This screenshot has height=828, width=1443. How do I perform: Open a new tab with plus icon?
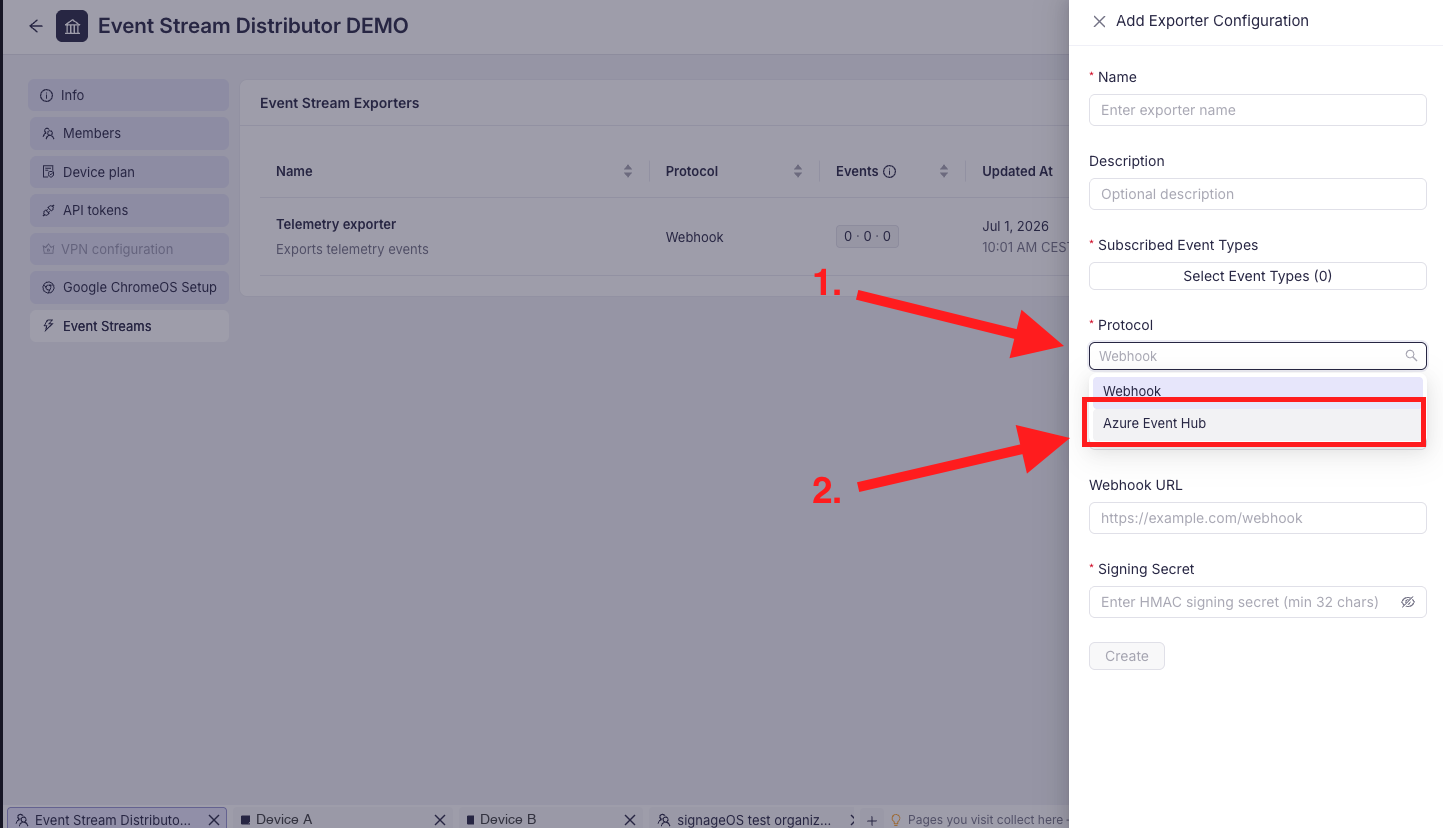click(872, 819)
